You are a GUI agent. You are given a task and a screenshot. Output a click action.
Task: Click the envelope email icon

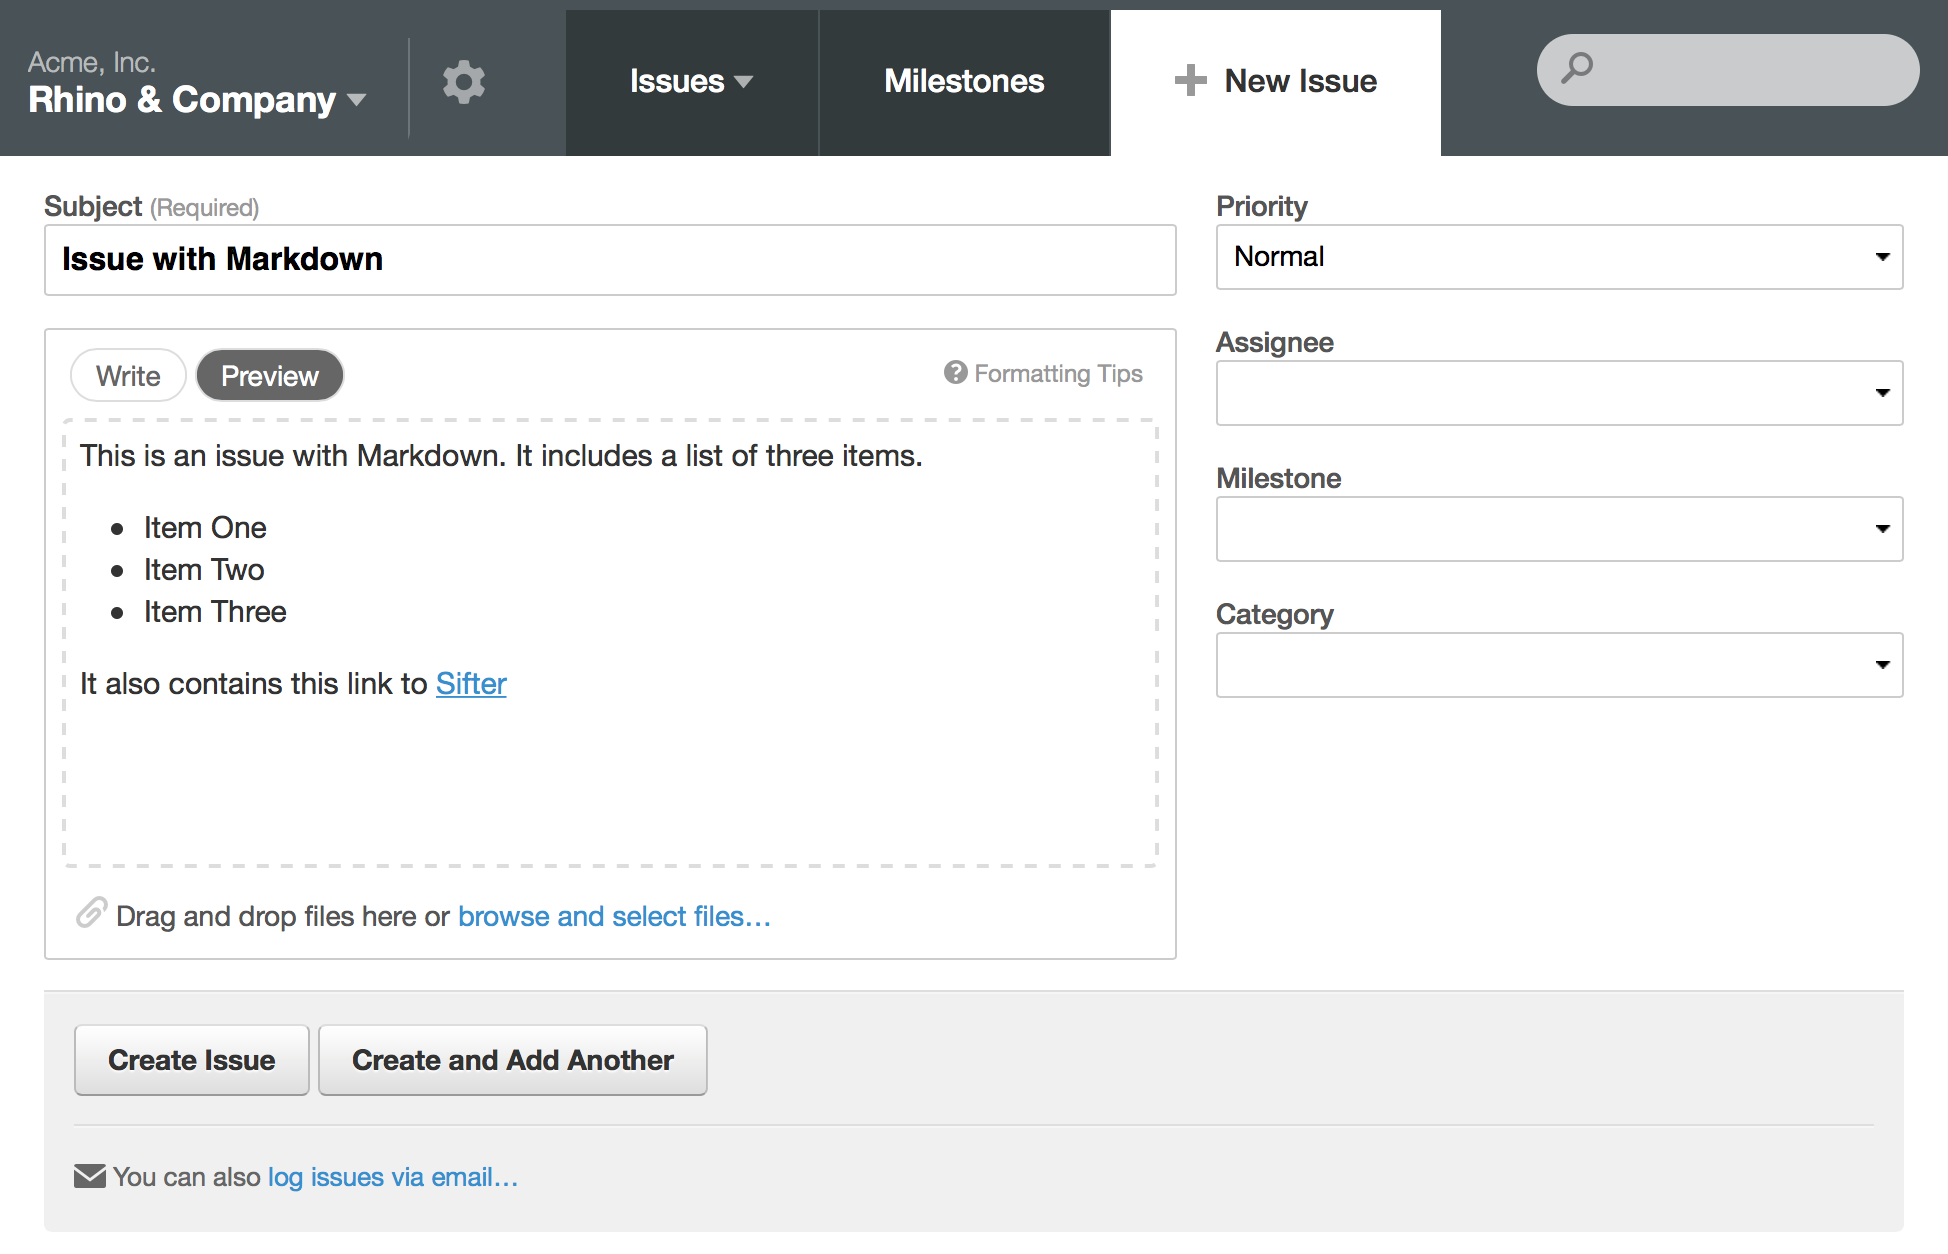[x=89, y=1176]
